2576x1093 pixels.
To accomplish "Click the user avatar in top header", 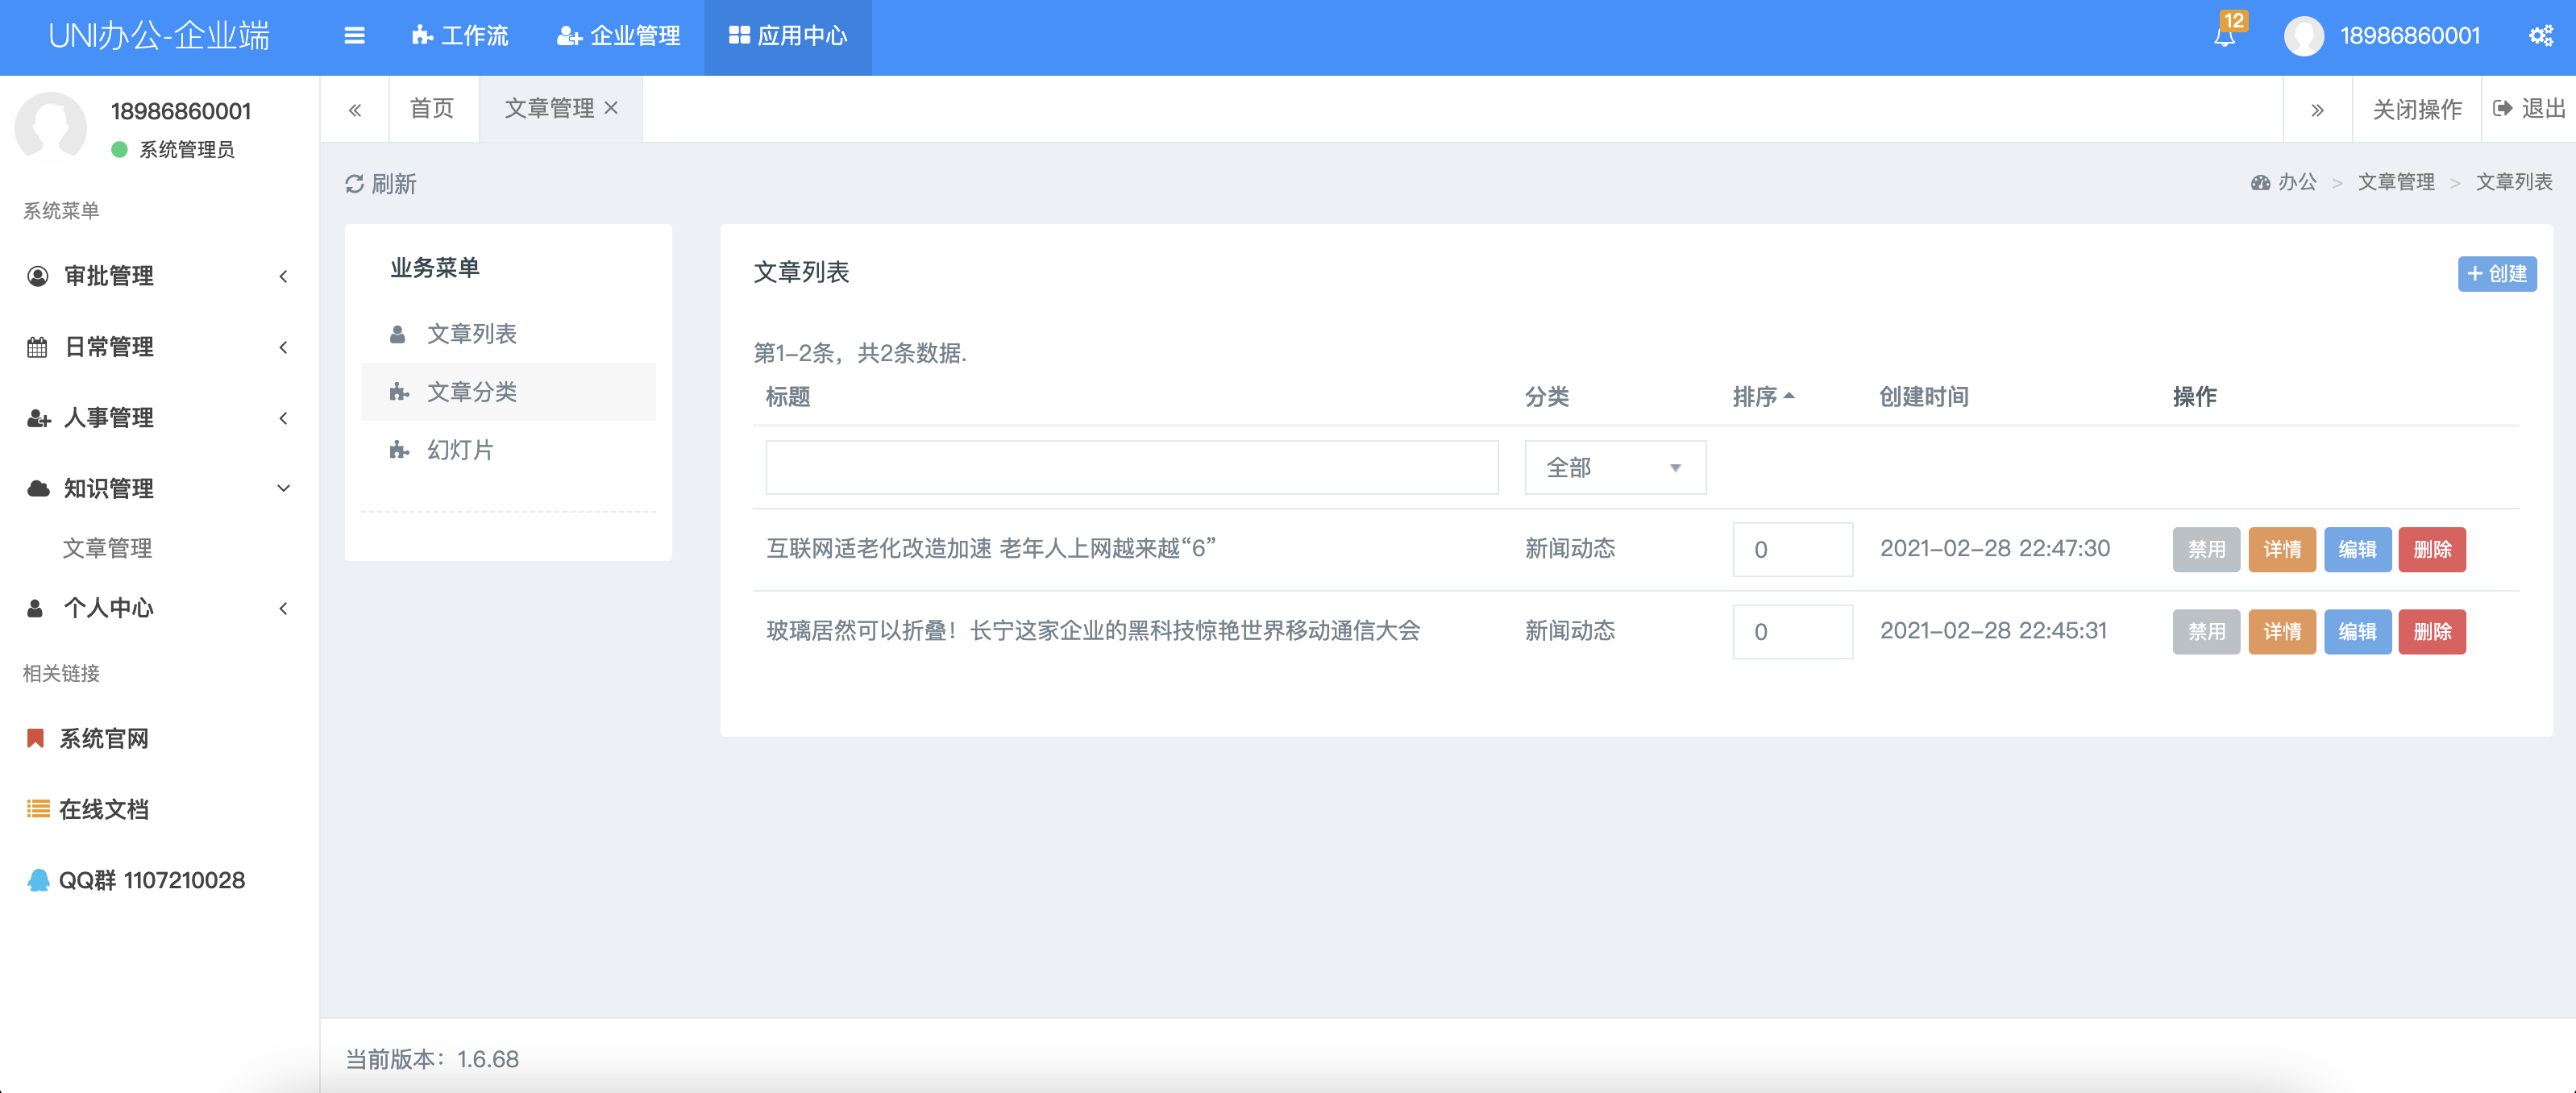I will click(x=2303, y=37).
